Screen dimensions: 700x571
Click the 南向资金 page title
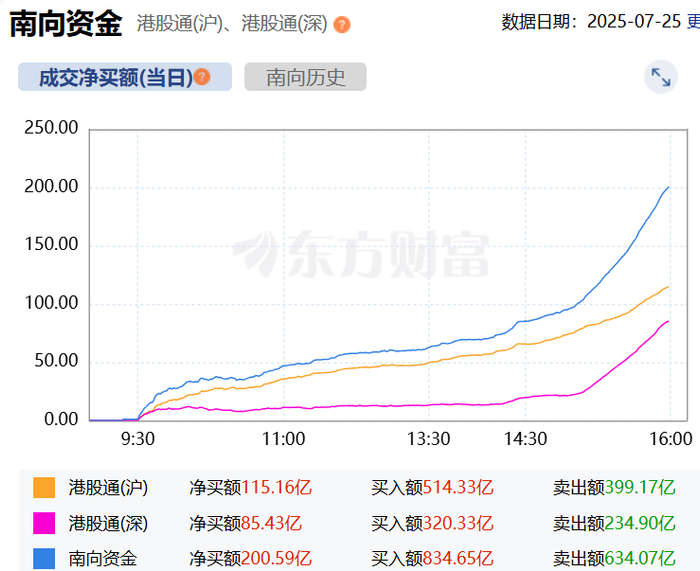click(x=66, y=23)
